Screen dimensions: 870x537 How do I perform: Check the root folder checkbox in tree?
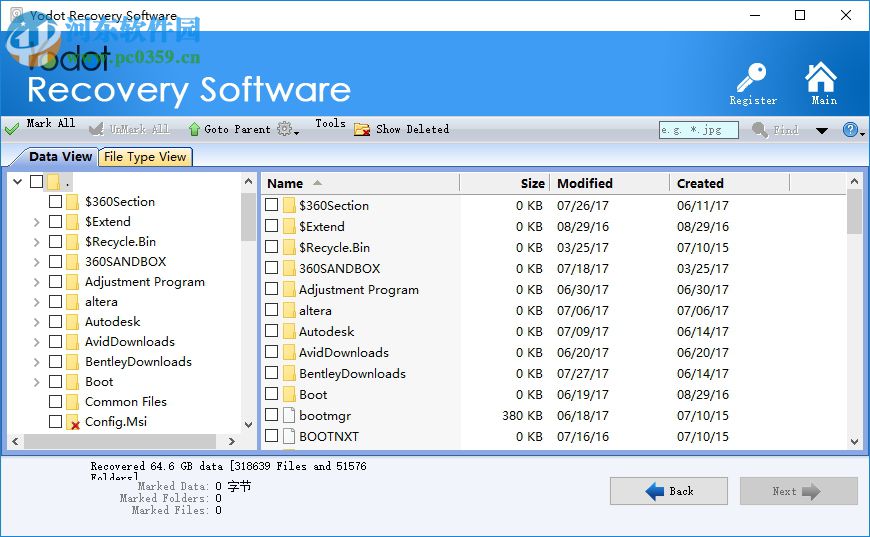(37, 181)
